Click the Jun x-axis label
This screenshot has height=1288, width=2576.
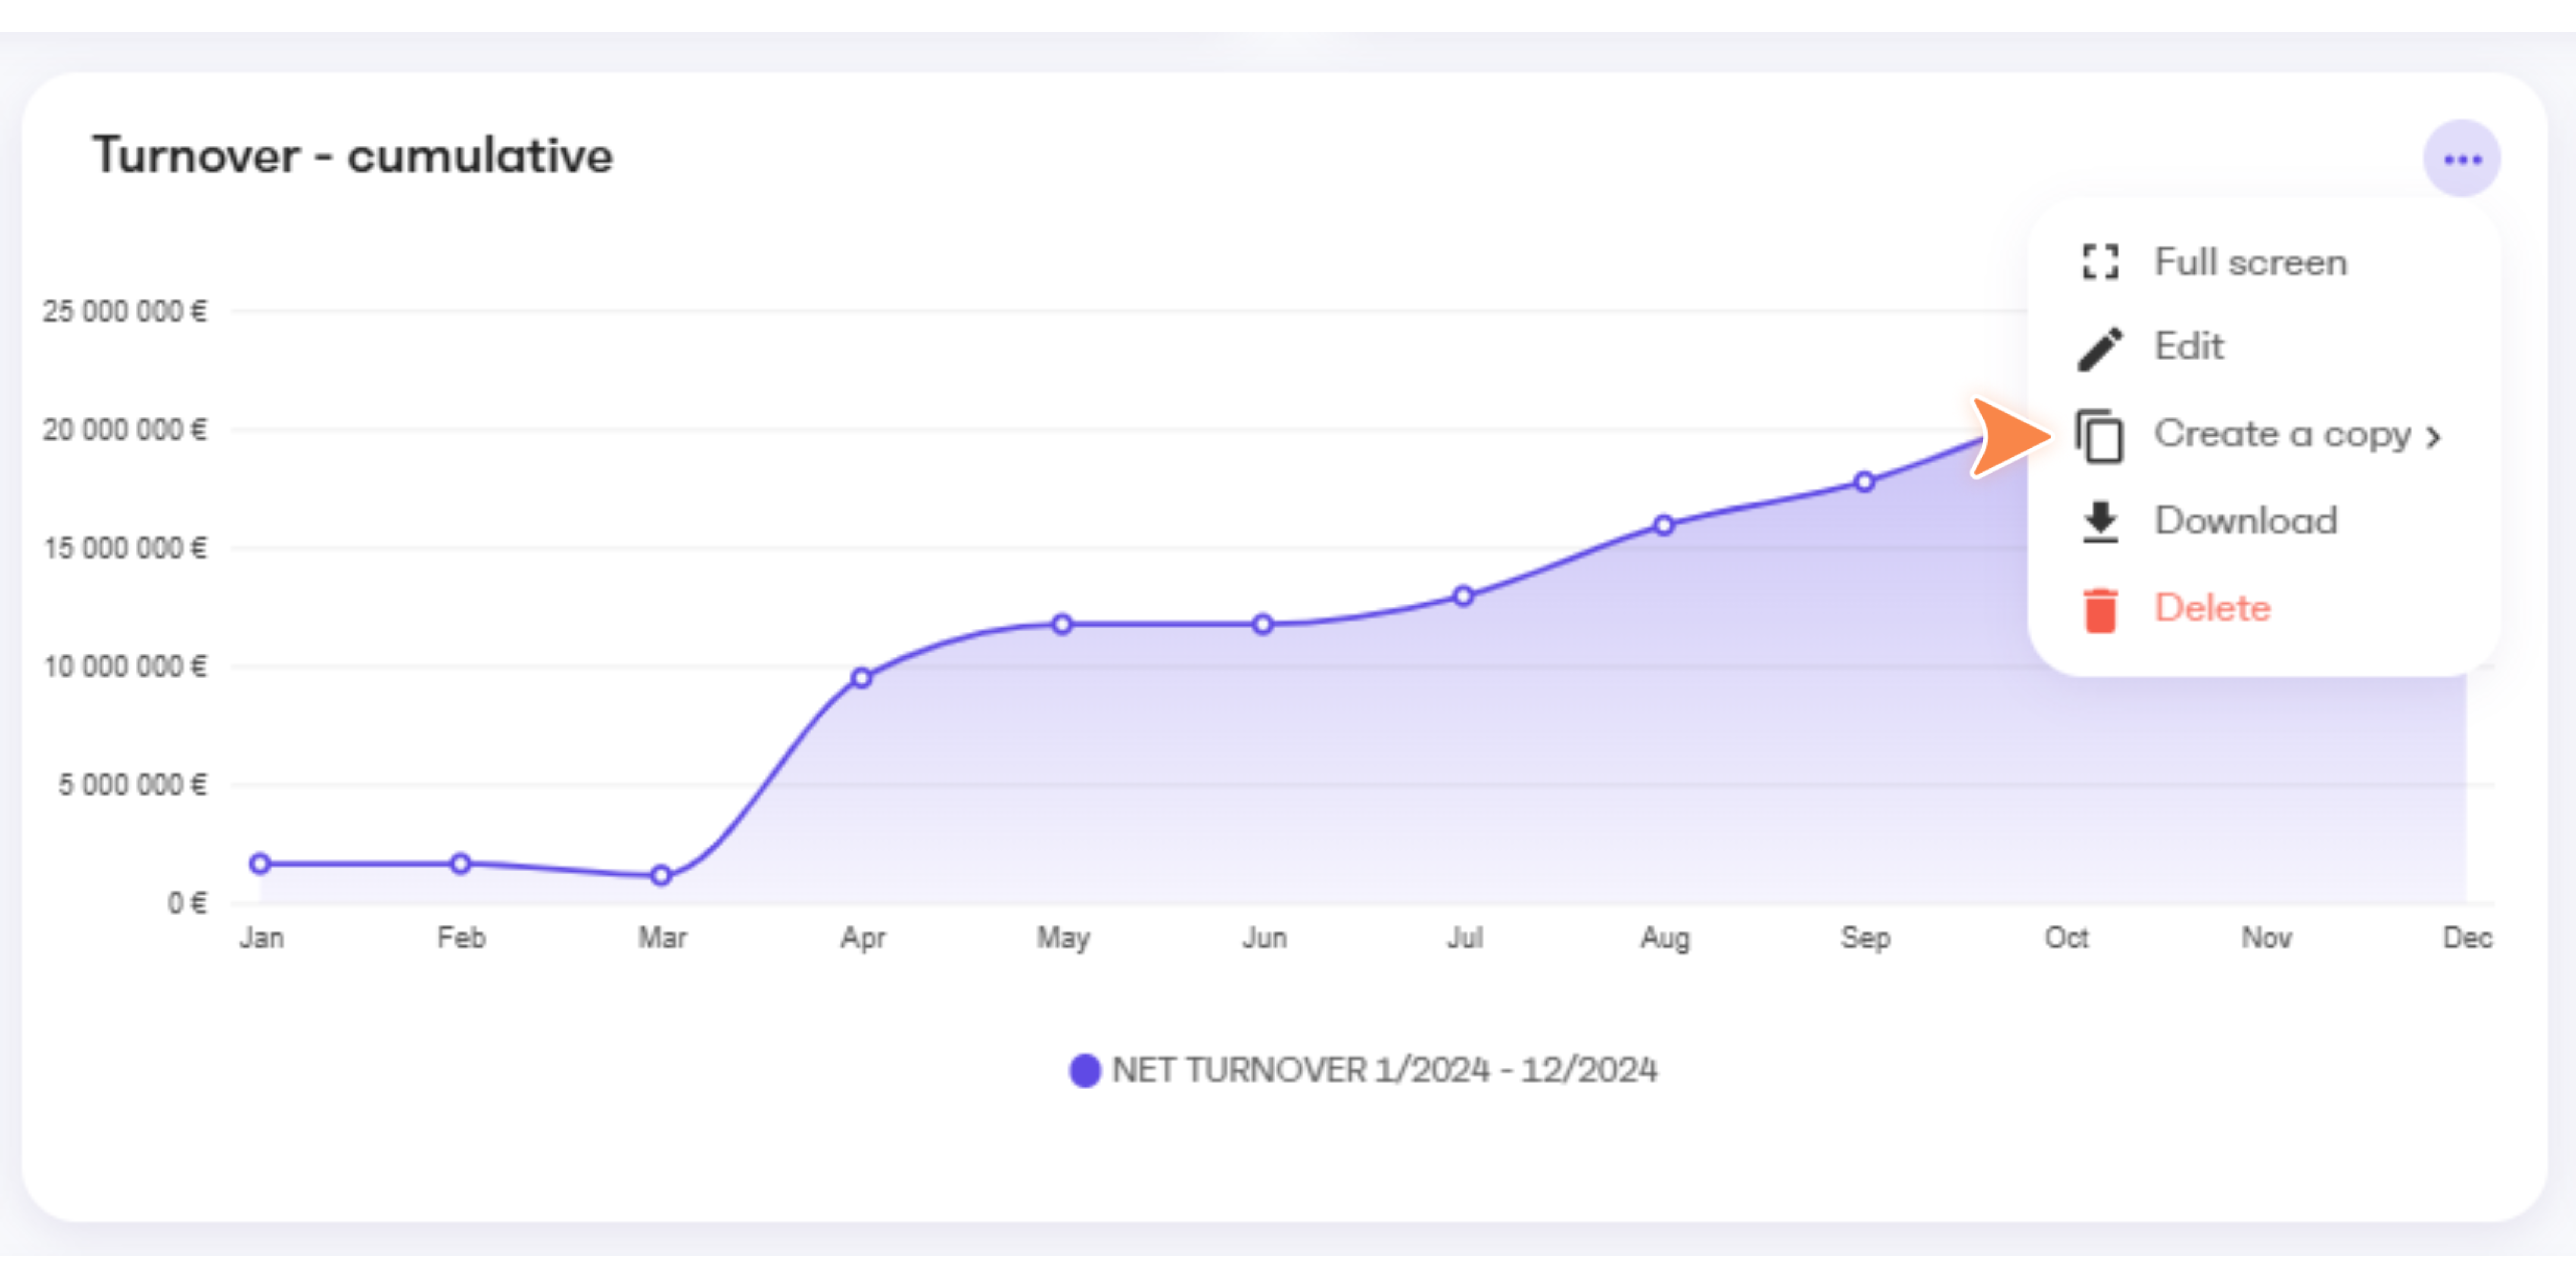coord(1264,938)
